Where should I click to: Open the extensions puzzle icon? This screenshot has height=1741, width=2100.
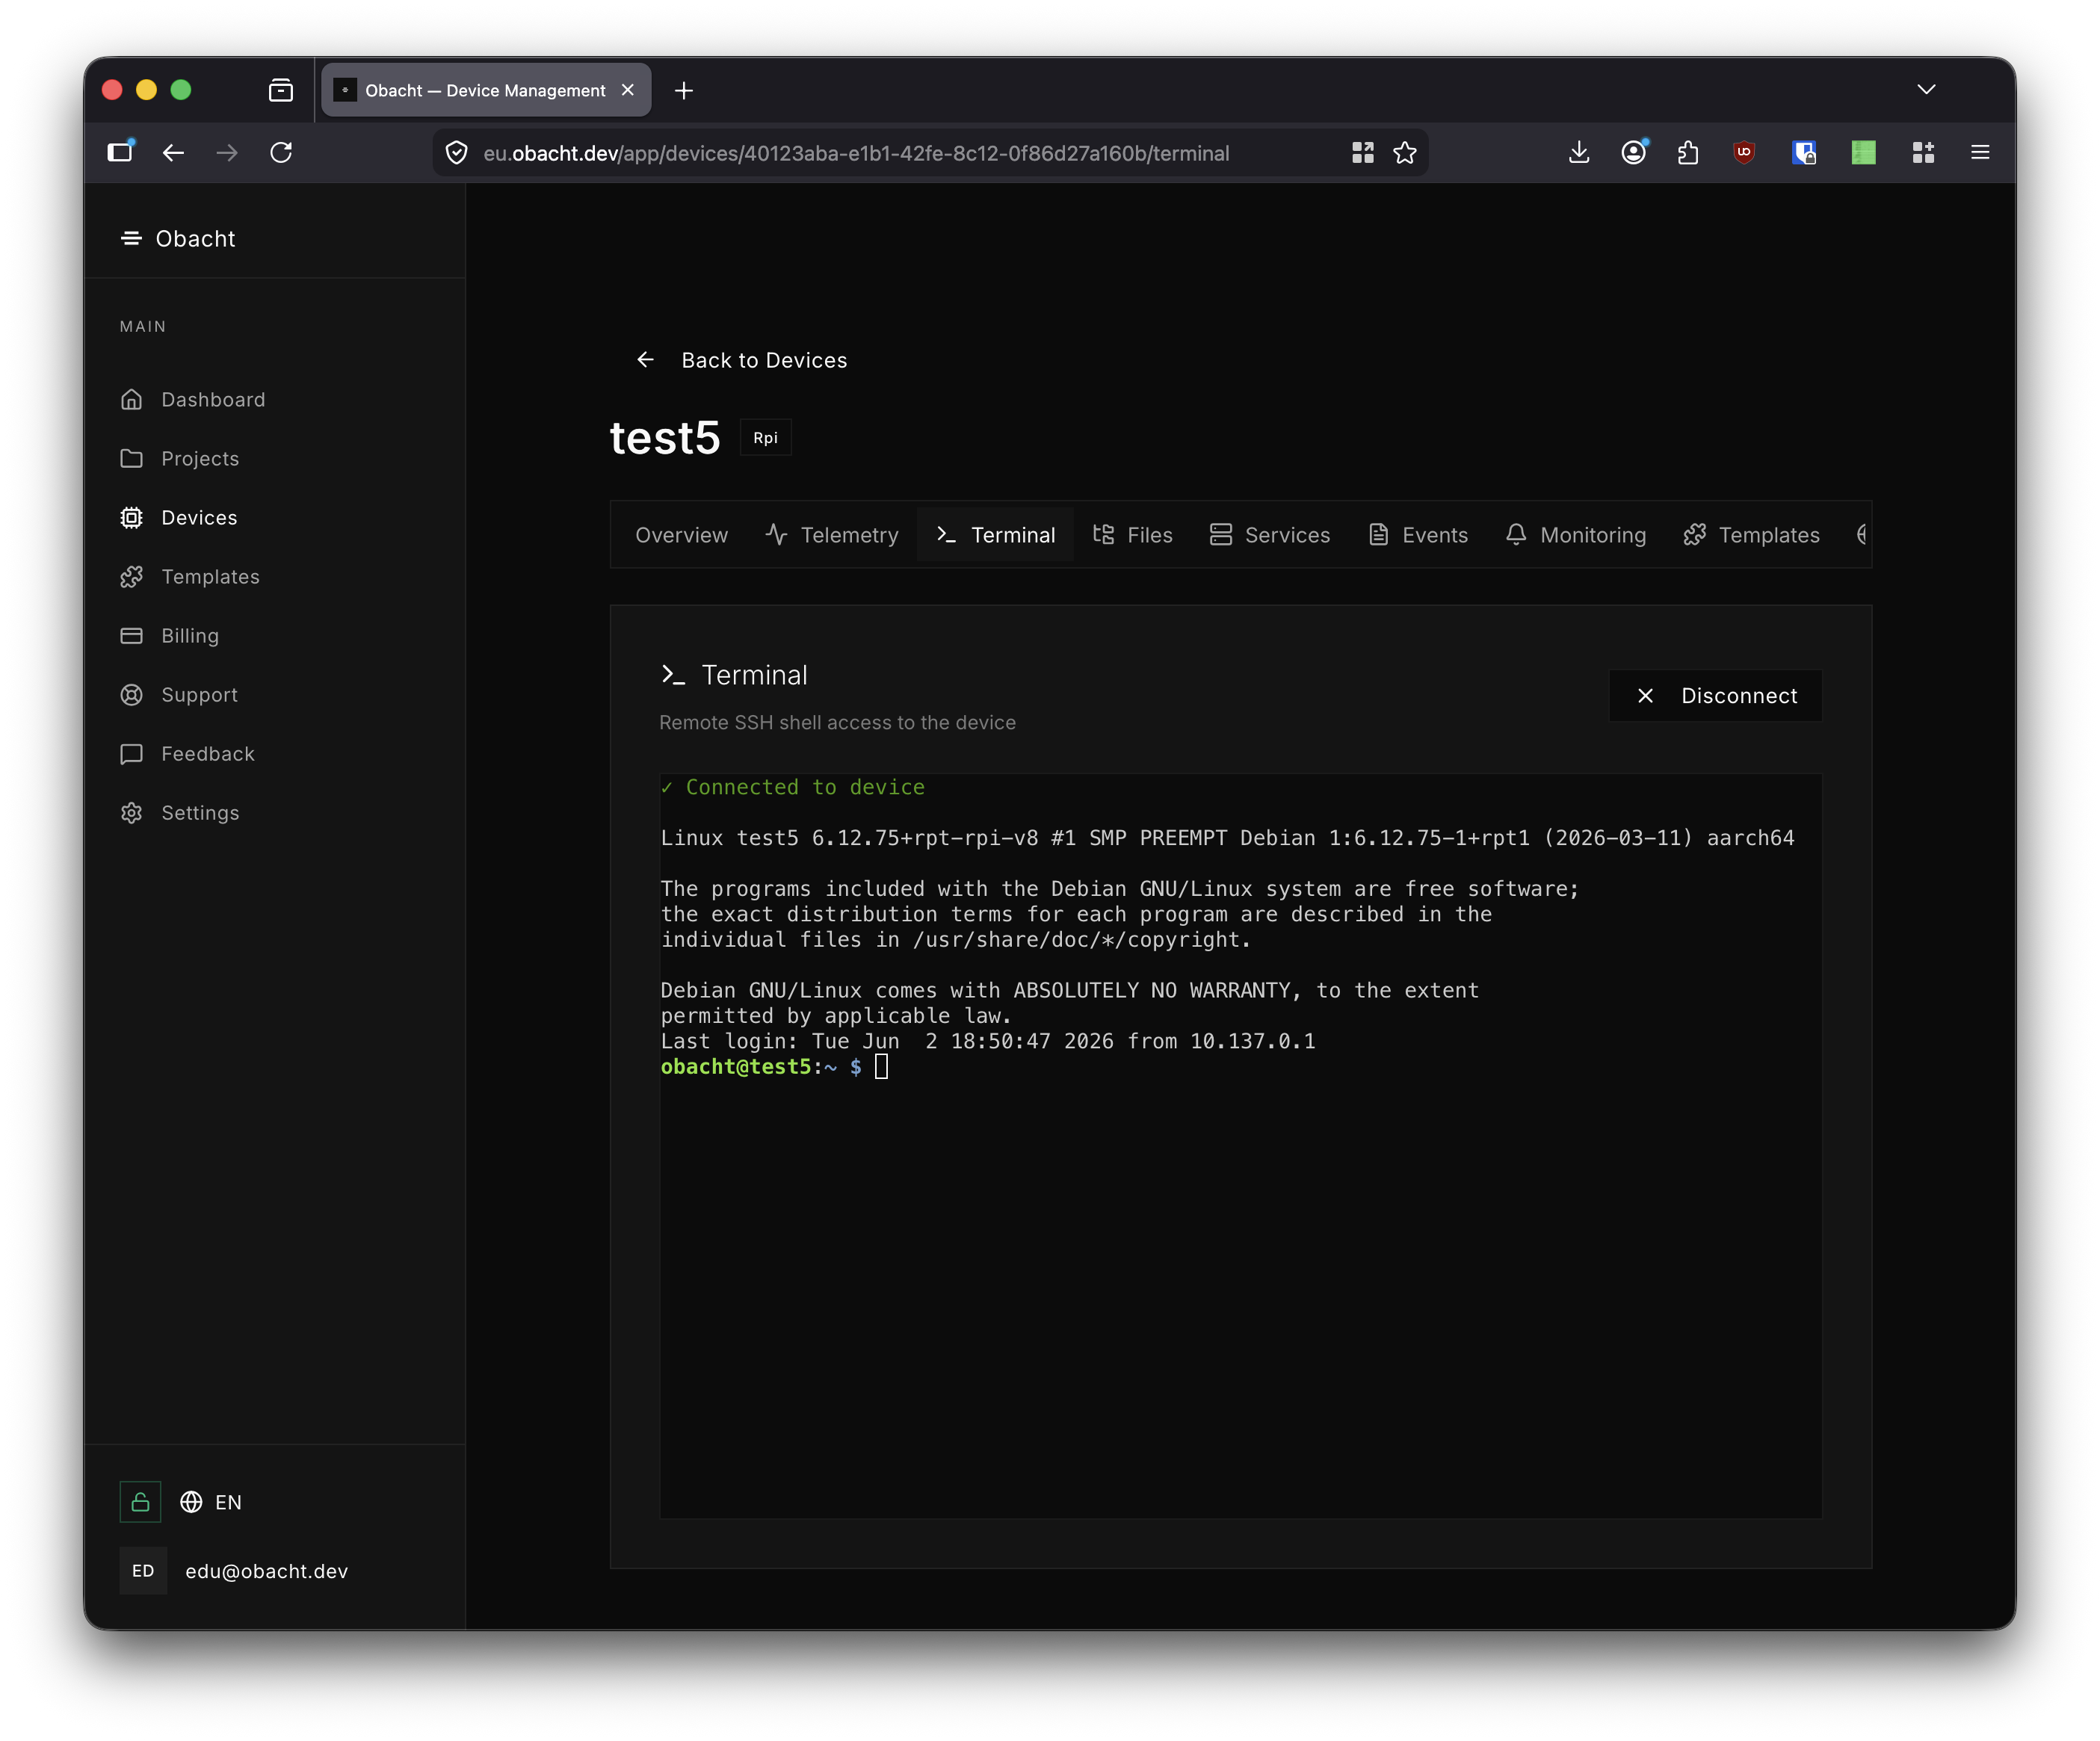tap(1688, 152)
